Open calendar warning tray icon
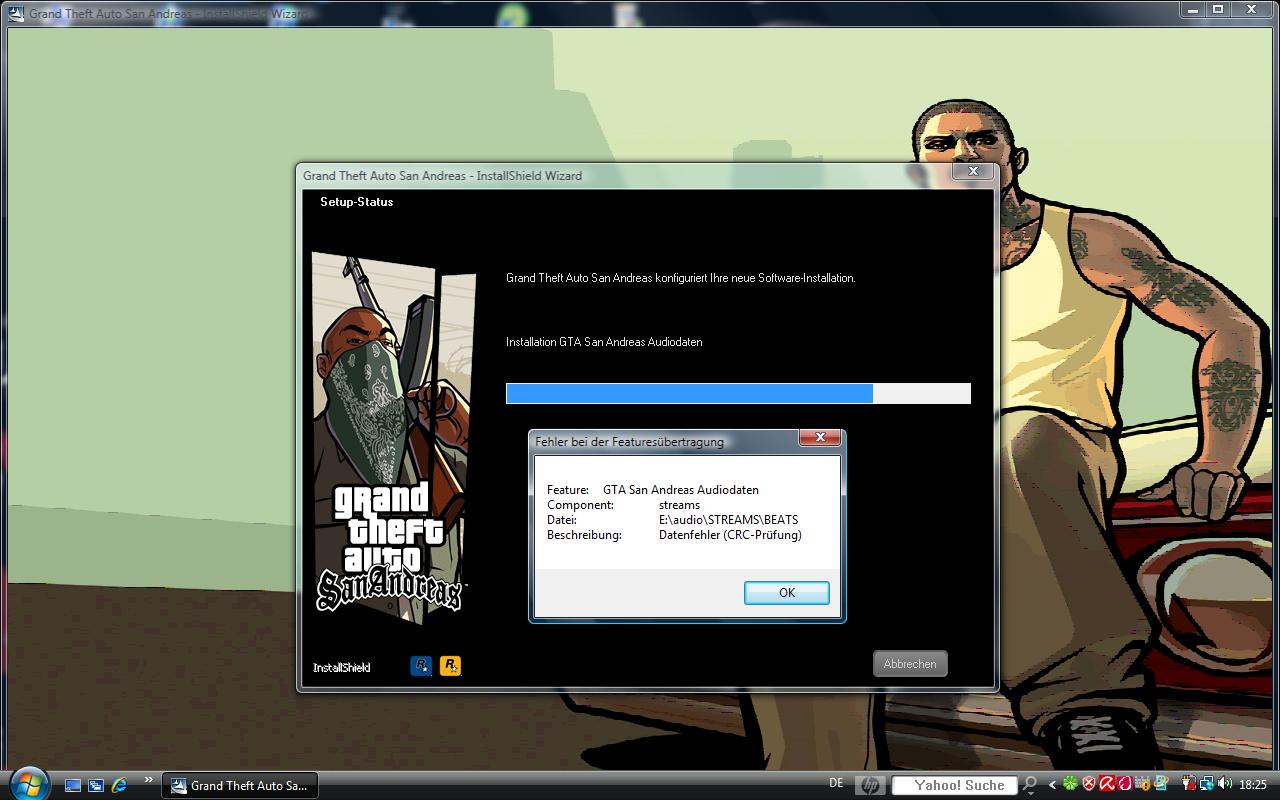1280x800 pixels. coord(1143,785)
